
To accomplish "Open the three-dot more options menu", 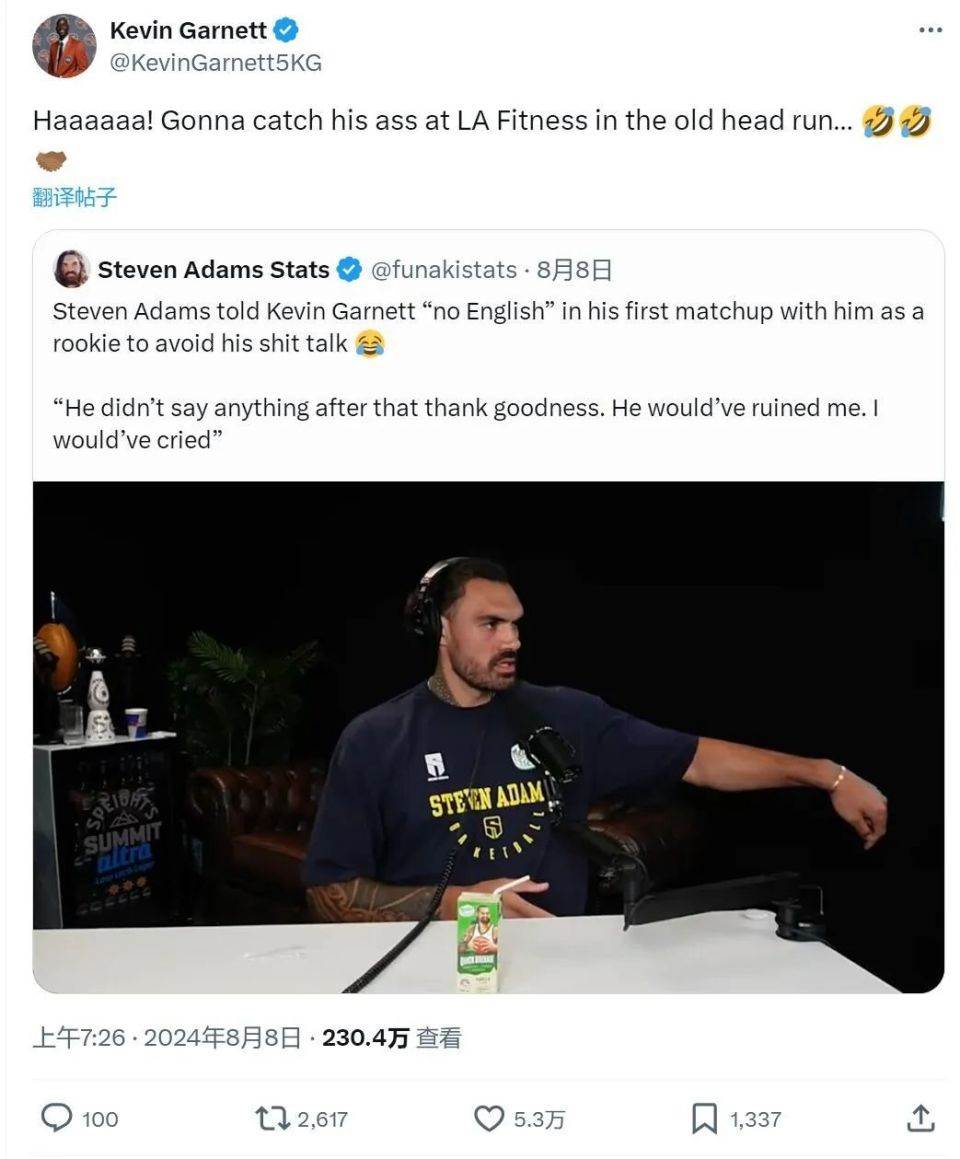I will pos(930,30).
